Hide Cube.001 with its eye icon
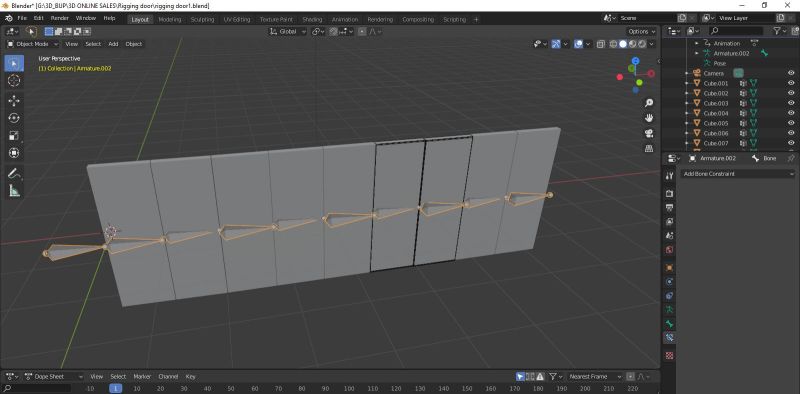The width and height of the screenshot is (800, 394). 791,83
